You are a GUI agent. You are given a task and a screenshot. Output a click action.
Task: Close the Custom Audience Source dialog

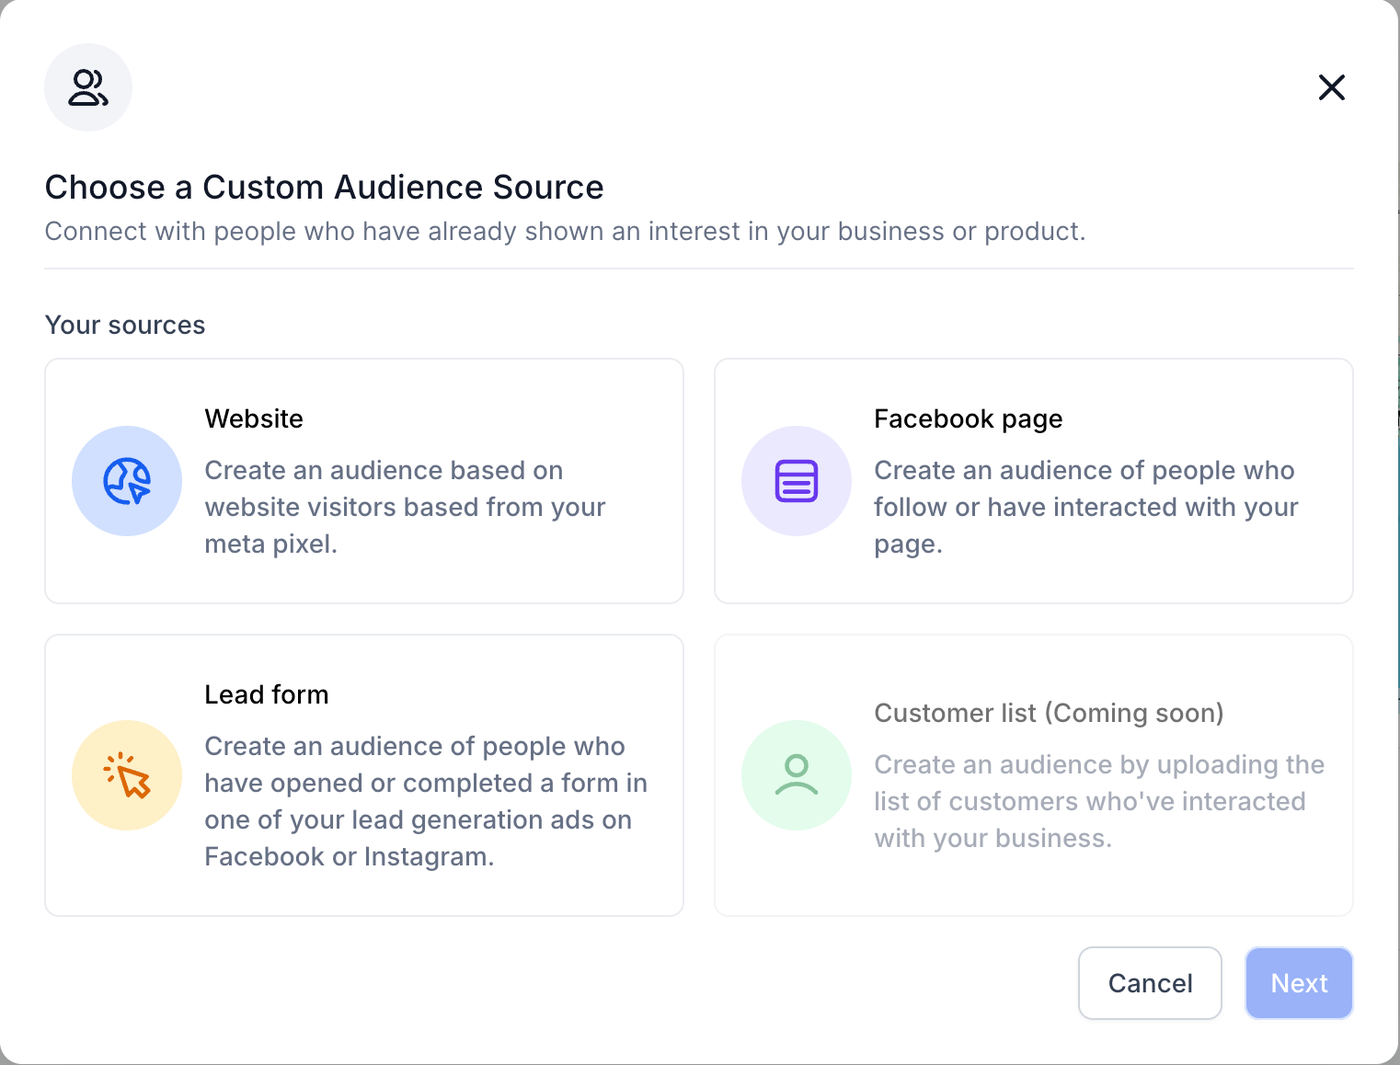(1331, 87)
